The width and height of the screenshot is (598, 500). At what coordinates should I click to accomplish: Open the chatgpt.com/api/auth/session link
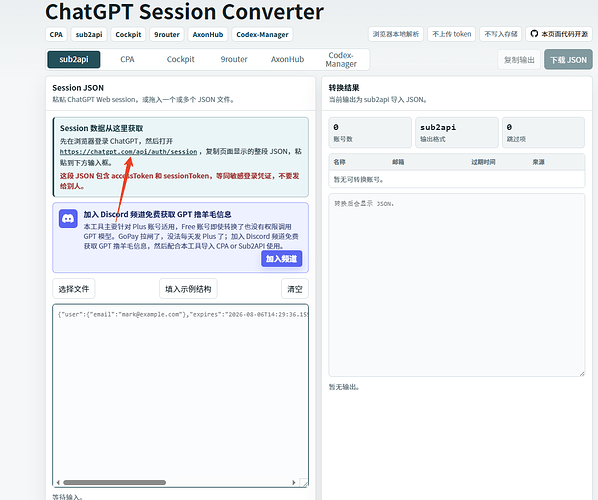(129, 152)
